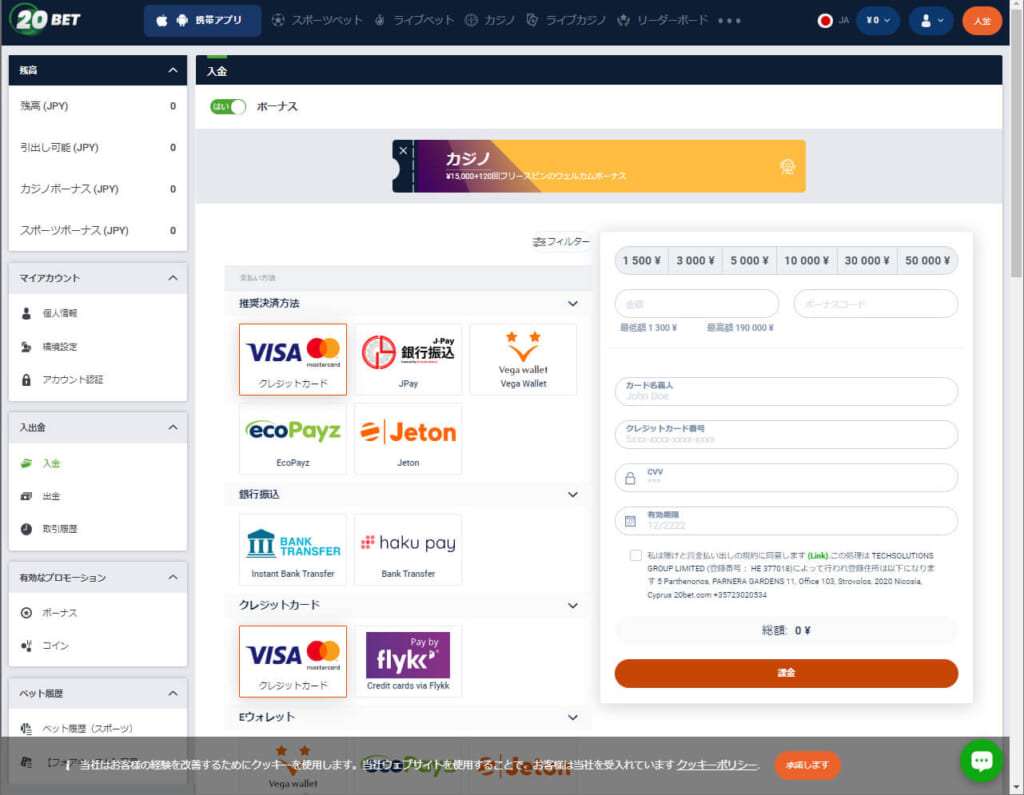Click the コイン coins icon
1024x795 pixels.
pos(26,645)
